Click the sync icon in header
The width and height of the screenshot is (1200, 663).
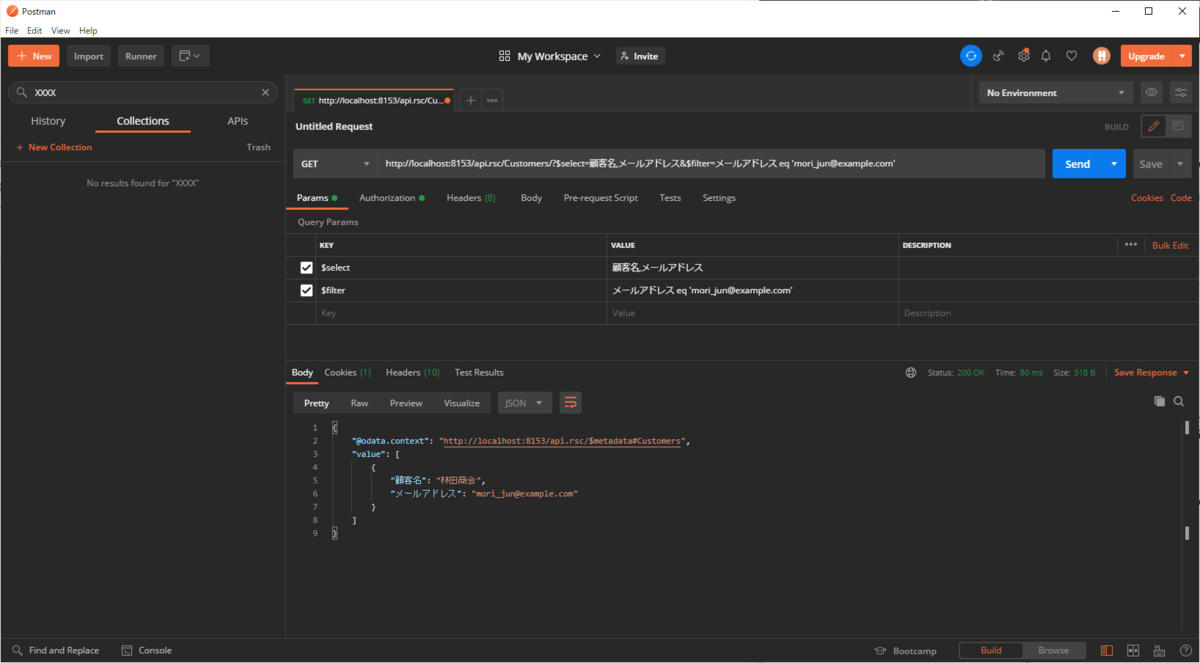[x=970, y=56]
